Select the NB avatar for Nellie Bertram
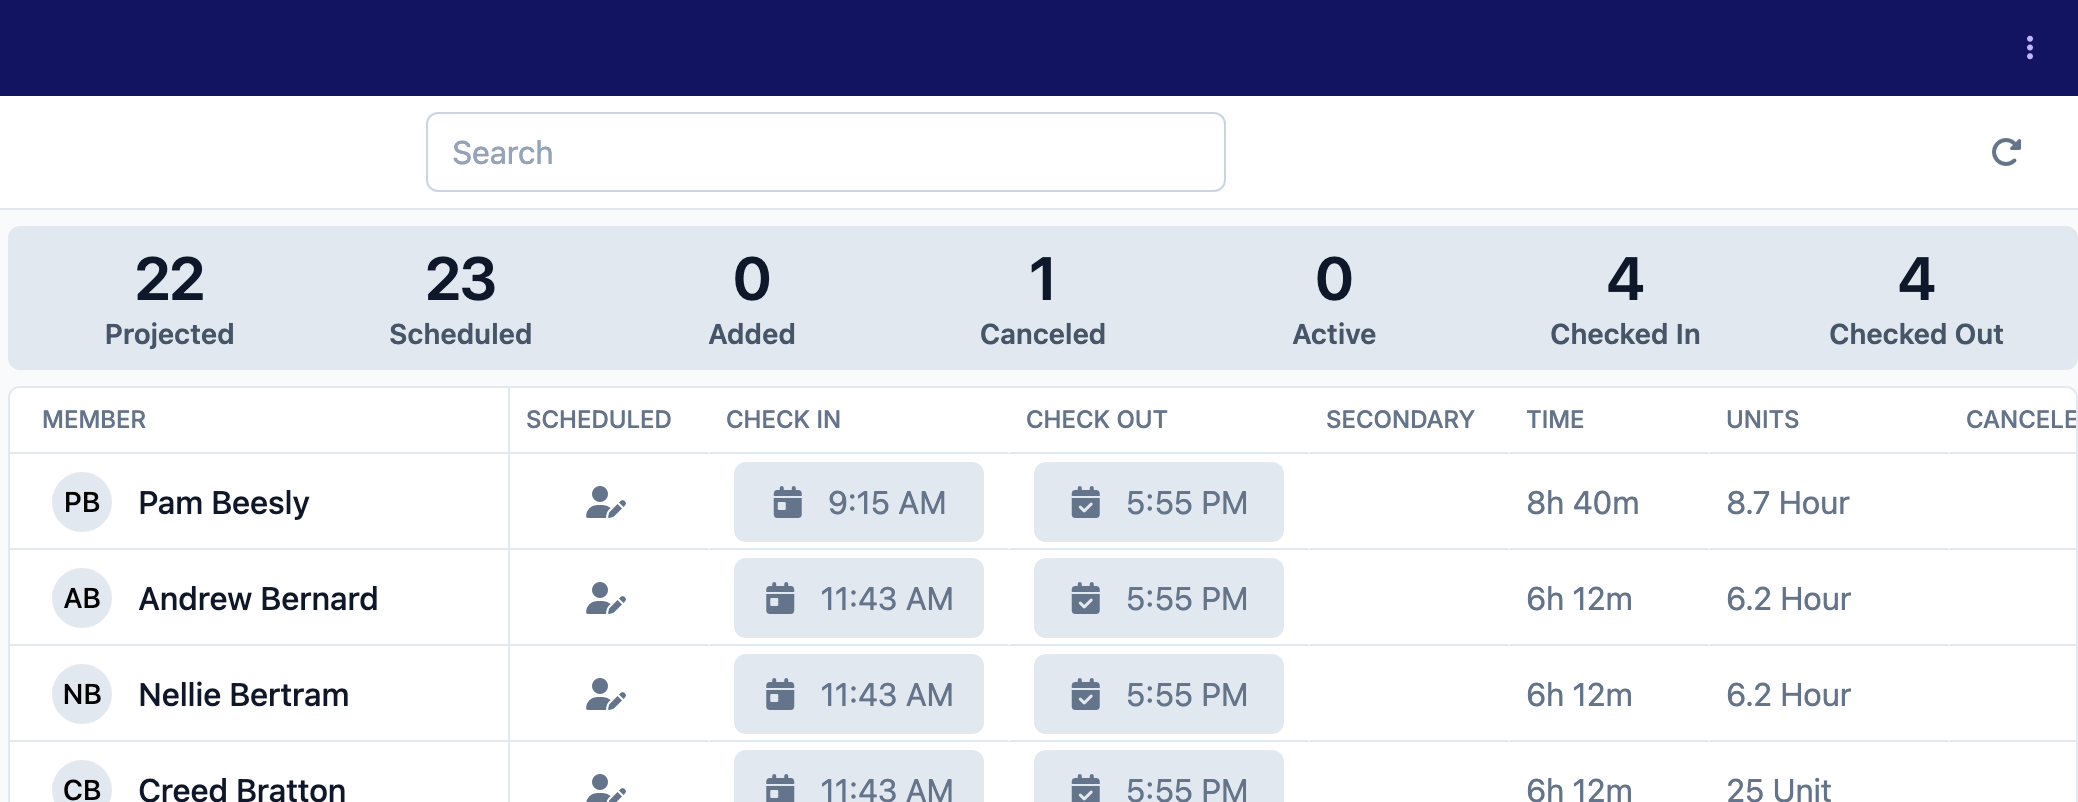 82,694
